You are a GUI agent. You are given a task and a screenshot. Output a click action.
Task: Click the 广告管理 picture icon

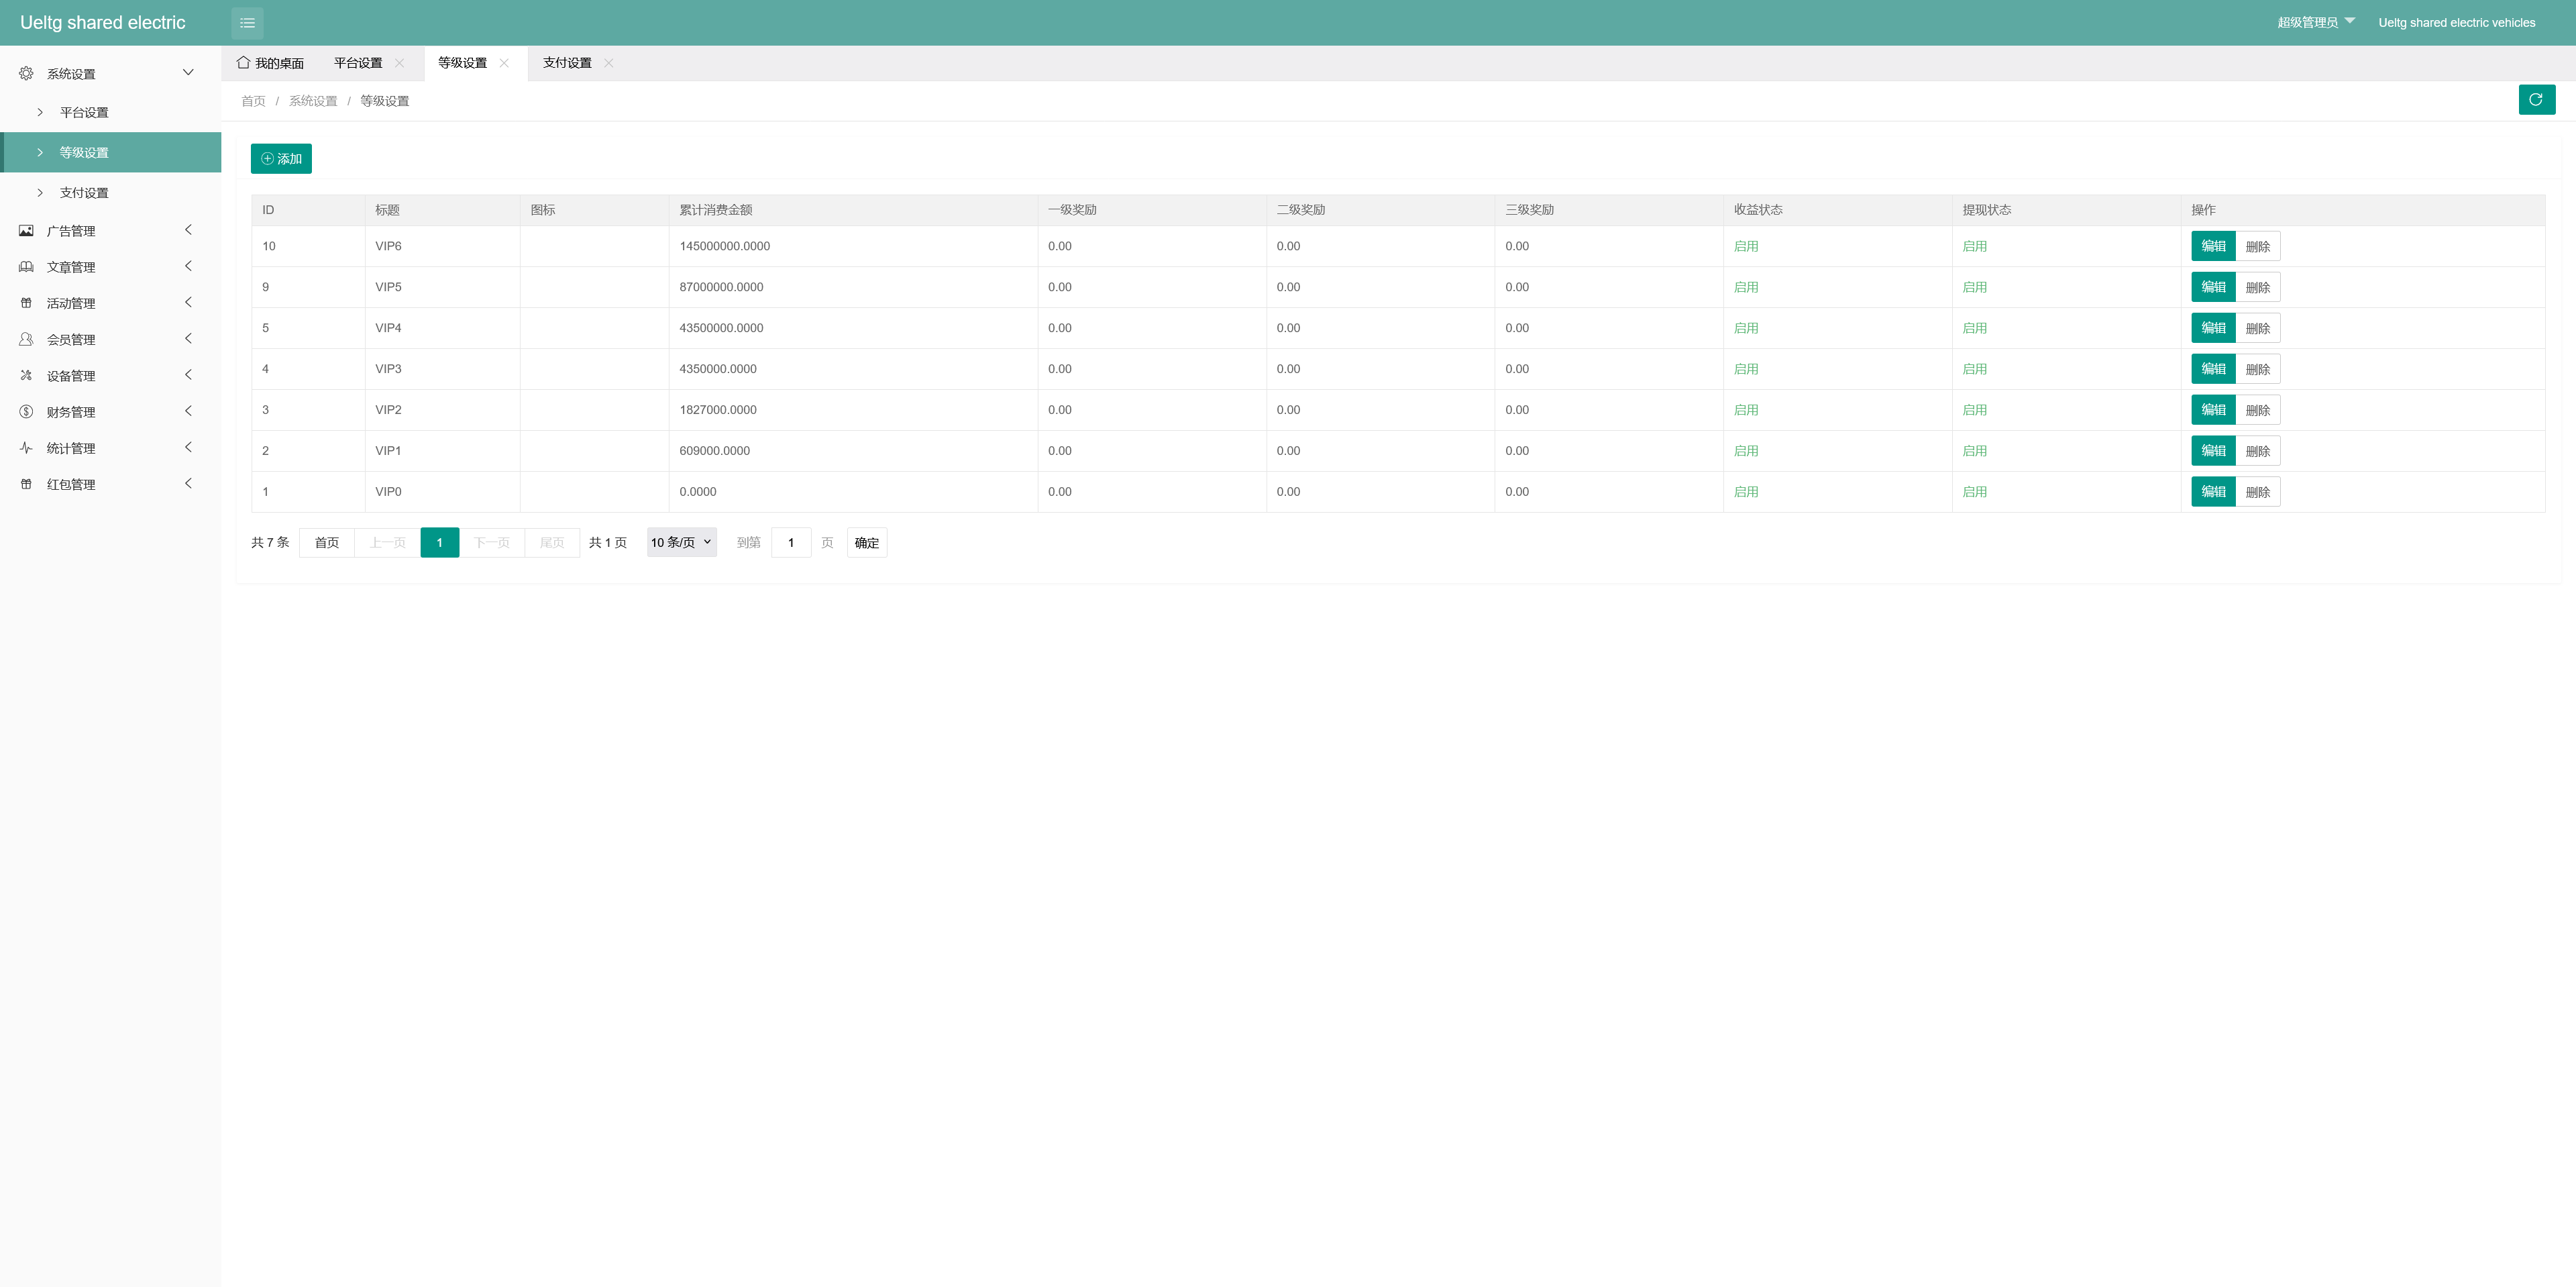coord(26,231)
